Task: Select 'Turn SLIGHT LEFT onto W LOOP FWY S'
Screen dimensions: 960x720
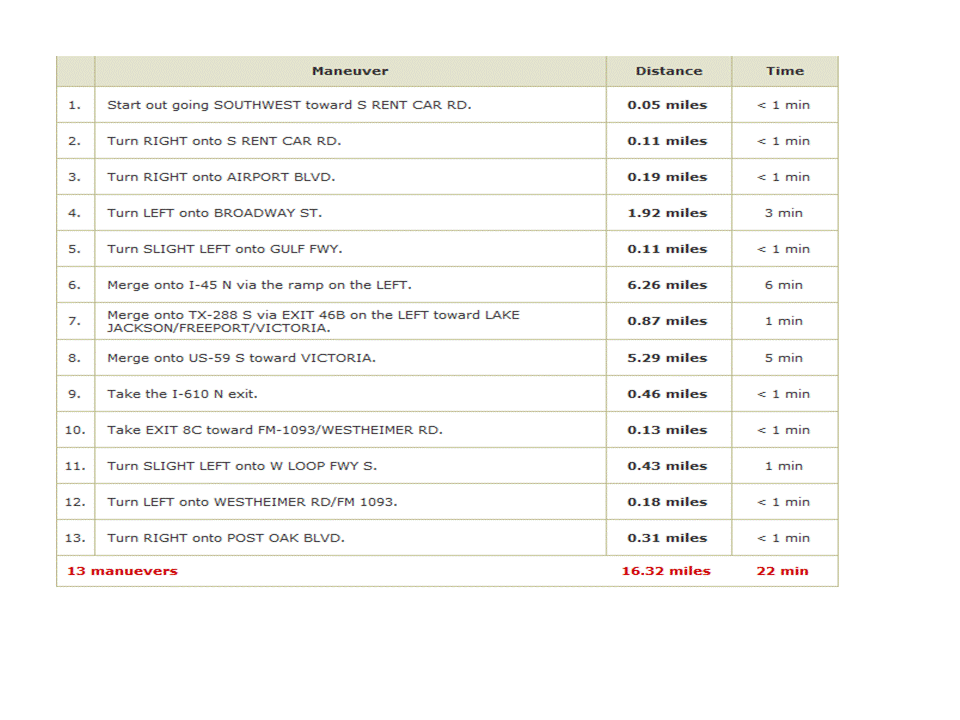Action: (242, 466)
